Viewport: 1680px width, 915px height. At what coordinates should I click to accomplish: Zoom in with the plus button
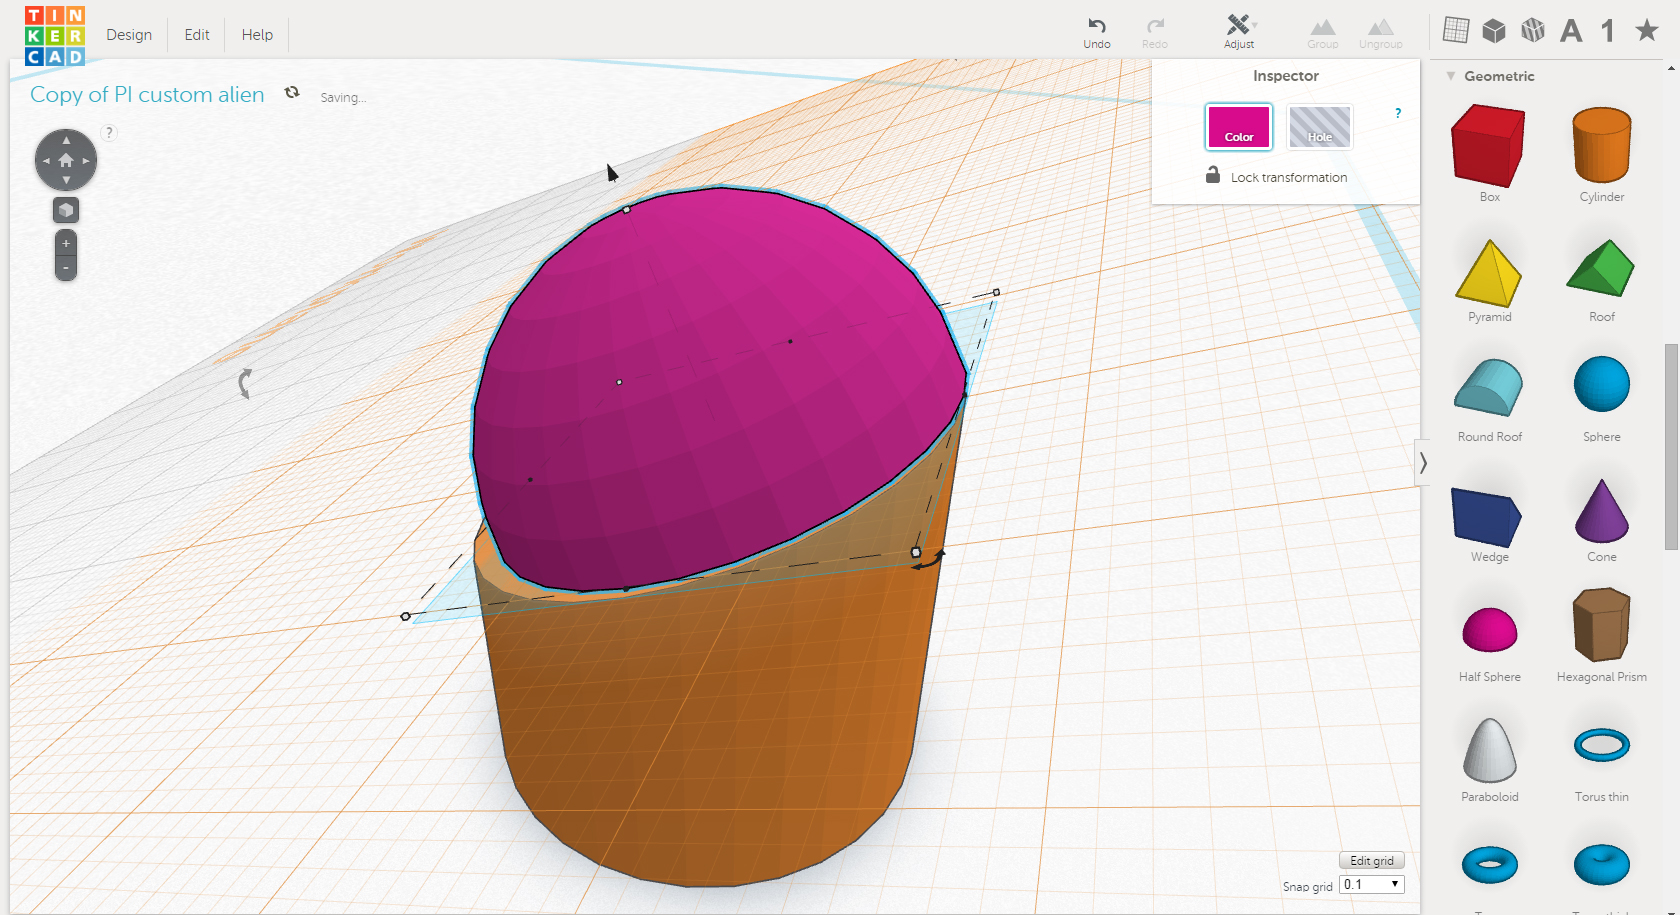[x=66, y=243]
